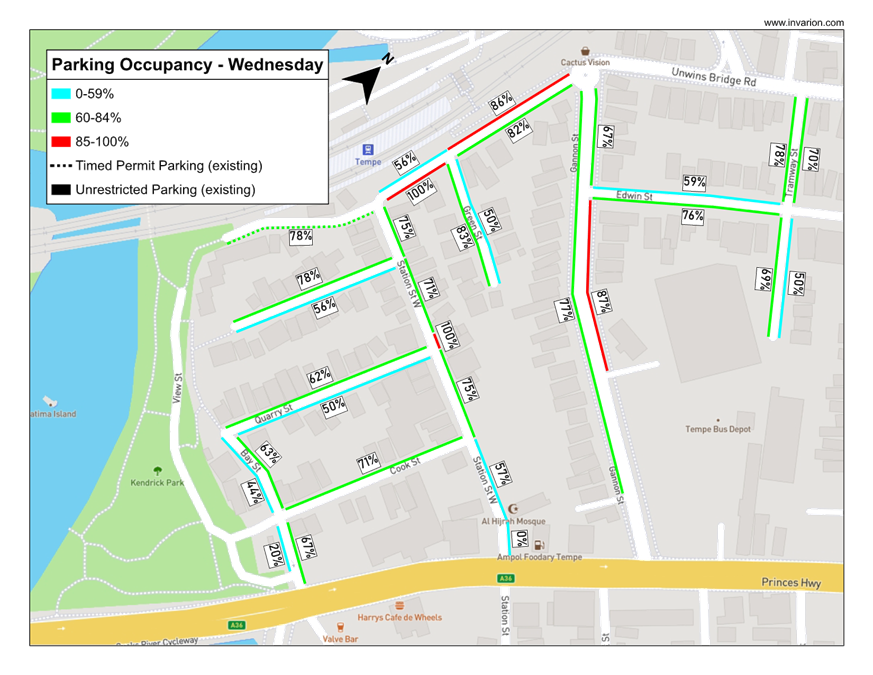Click the Kendrick Park tree icon

tap(157, 470)
